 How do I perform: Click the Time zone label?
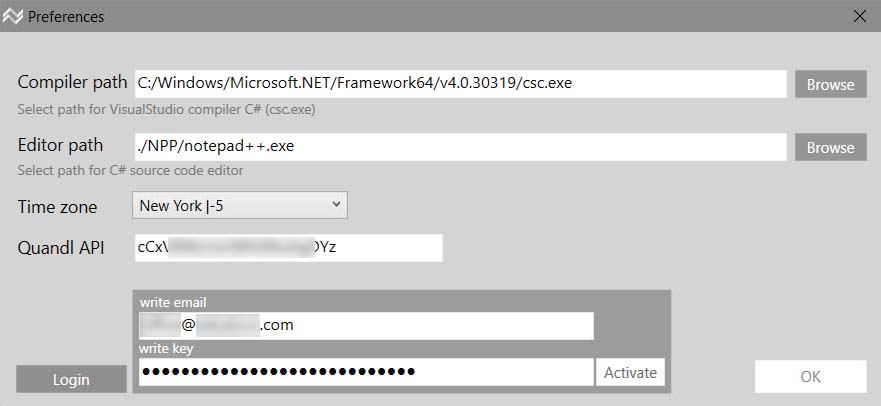tap(58, 207)
